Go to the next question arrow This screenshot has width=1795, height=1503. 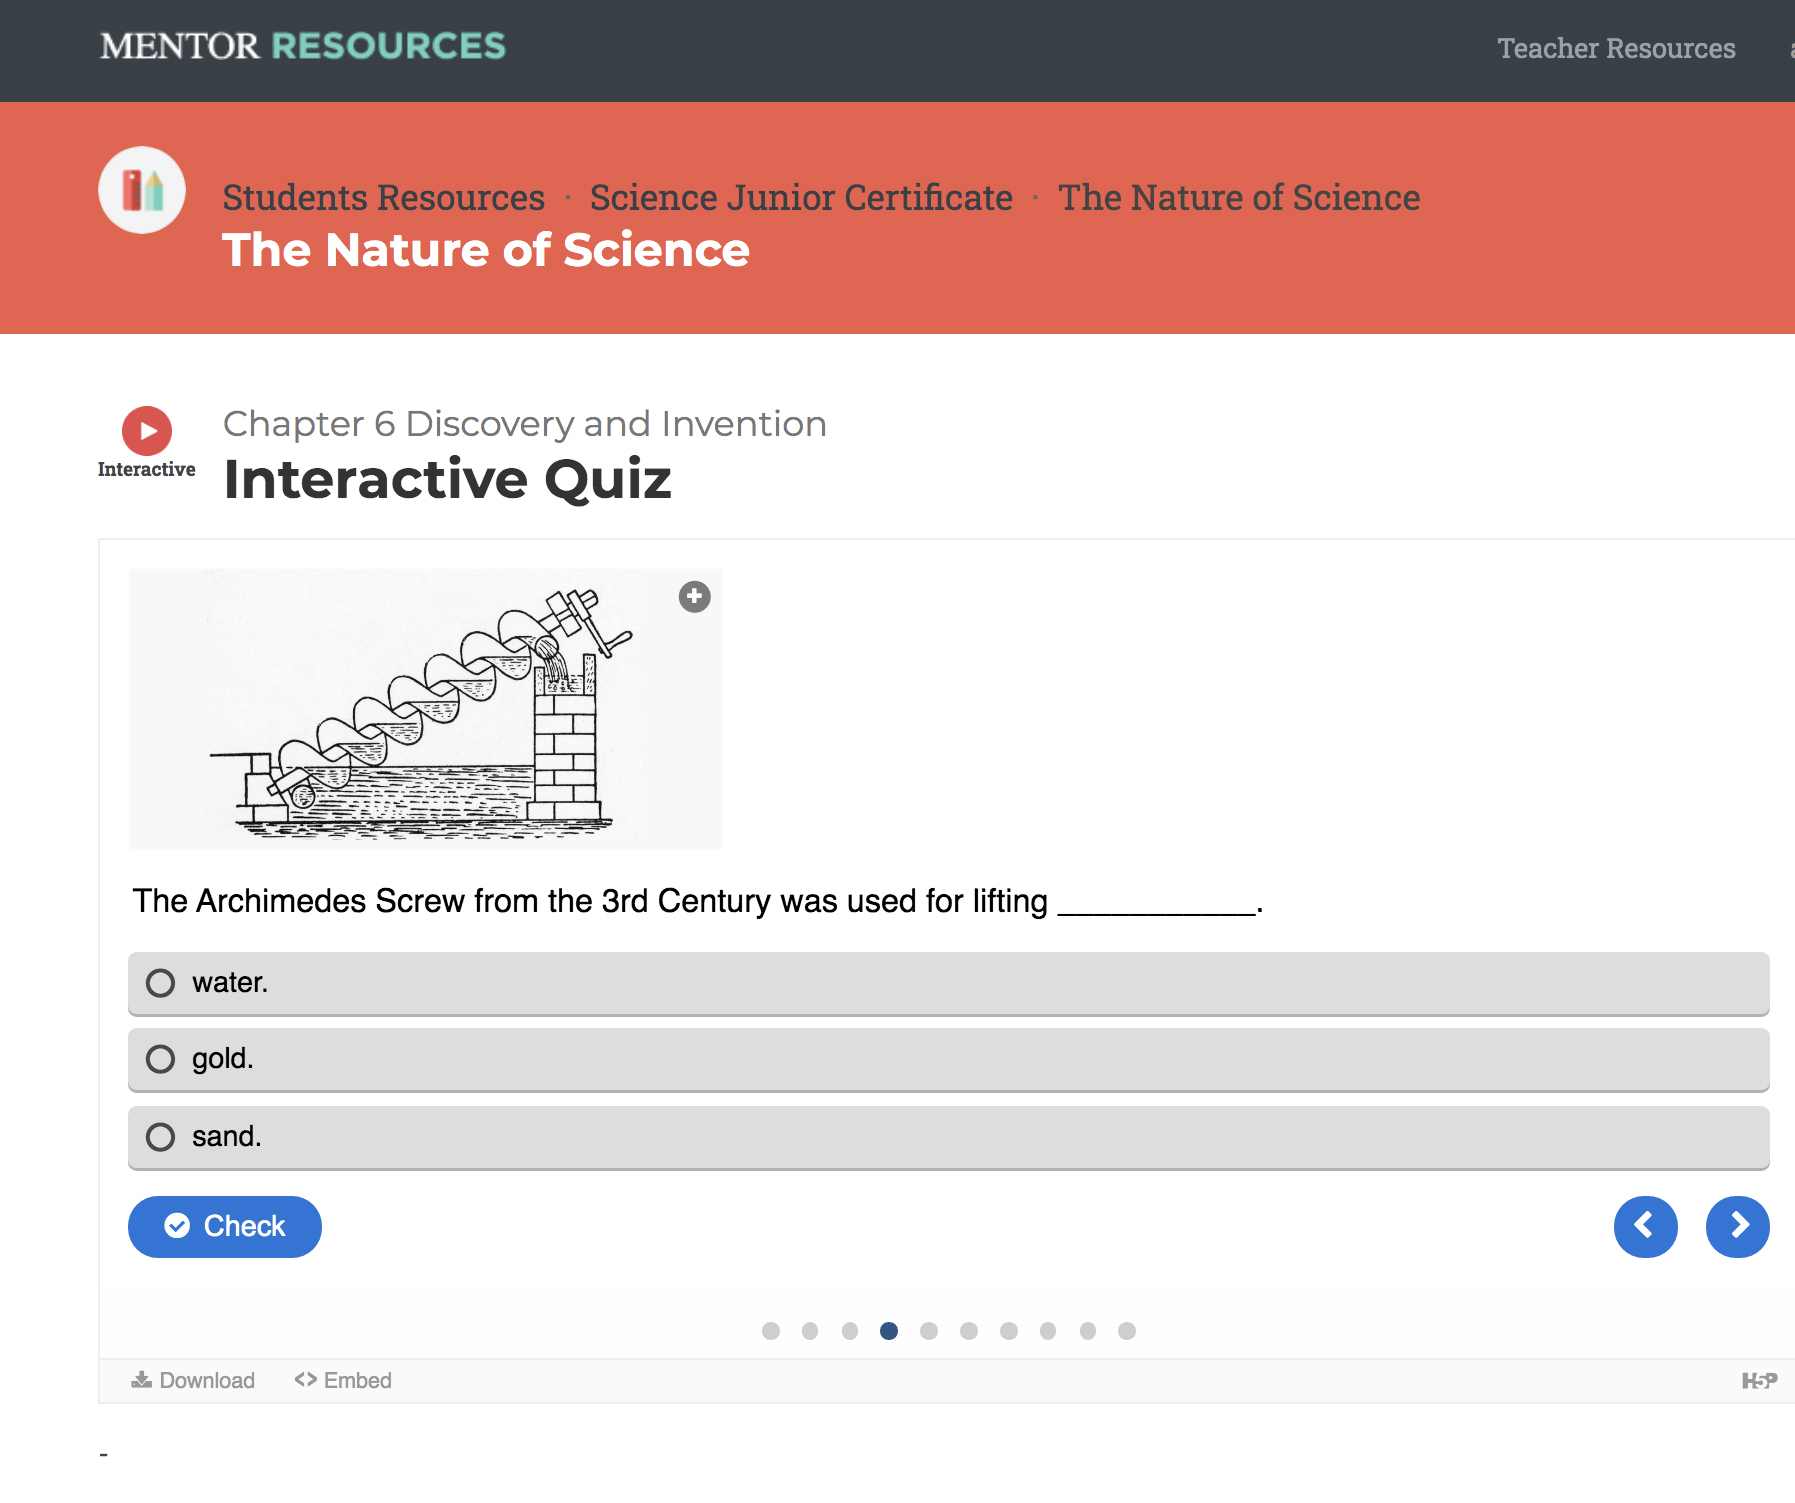click(x=1737, y=1226)
